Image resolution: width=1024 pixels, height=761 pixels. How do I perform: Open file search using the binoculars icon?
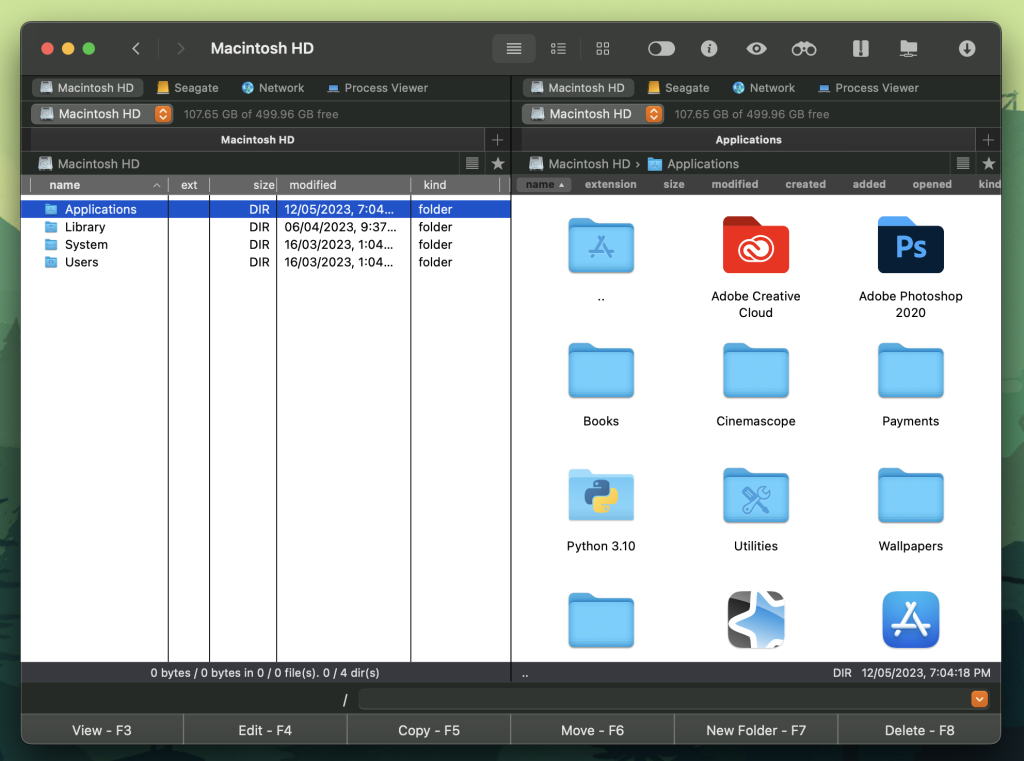click(x=803, y=48)
